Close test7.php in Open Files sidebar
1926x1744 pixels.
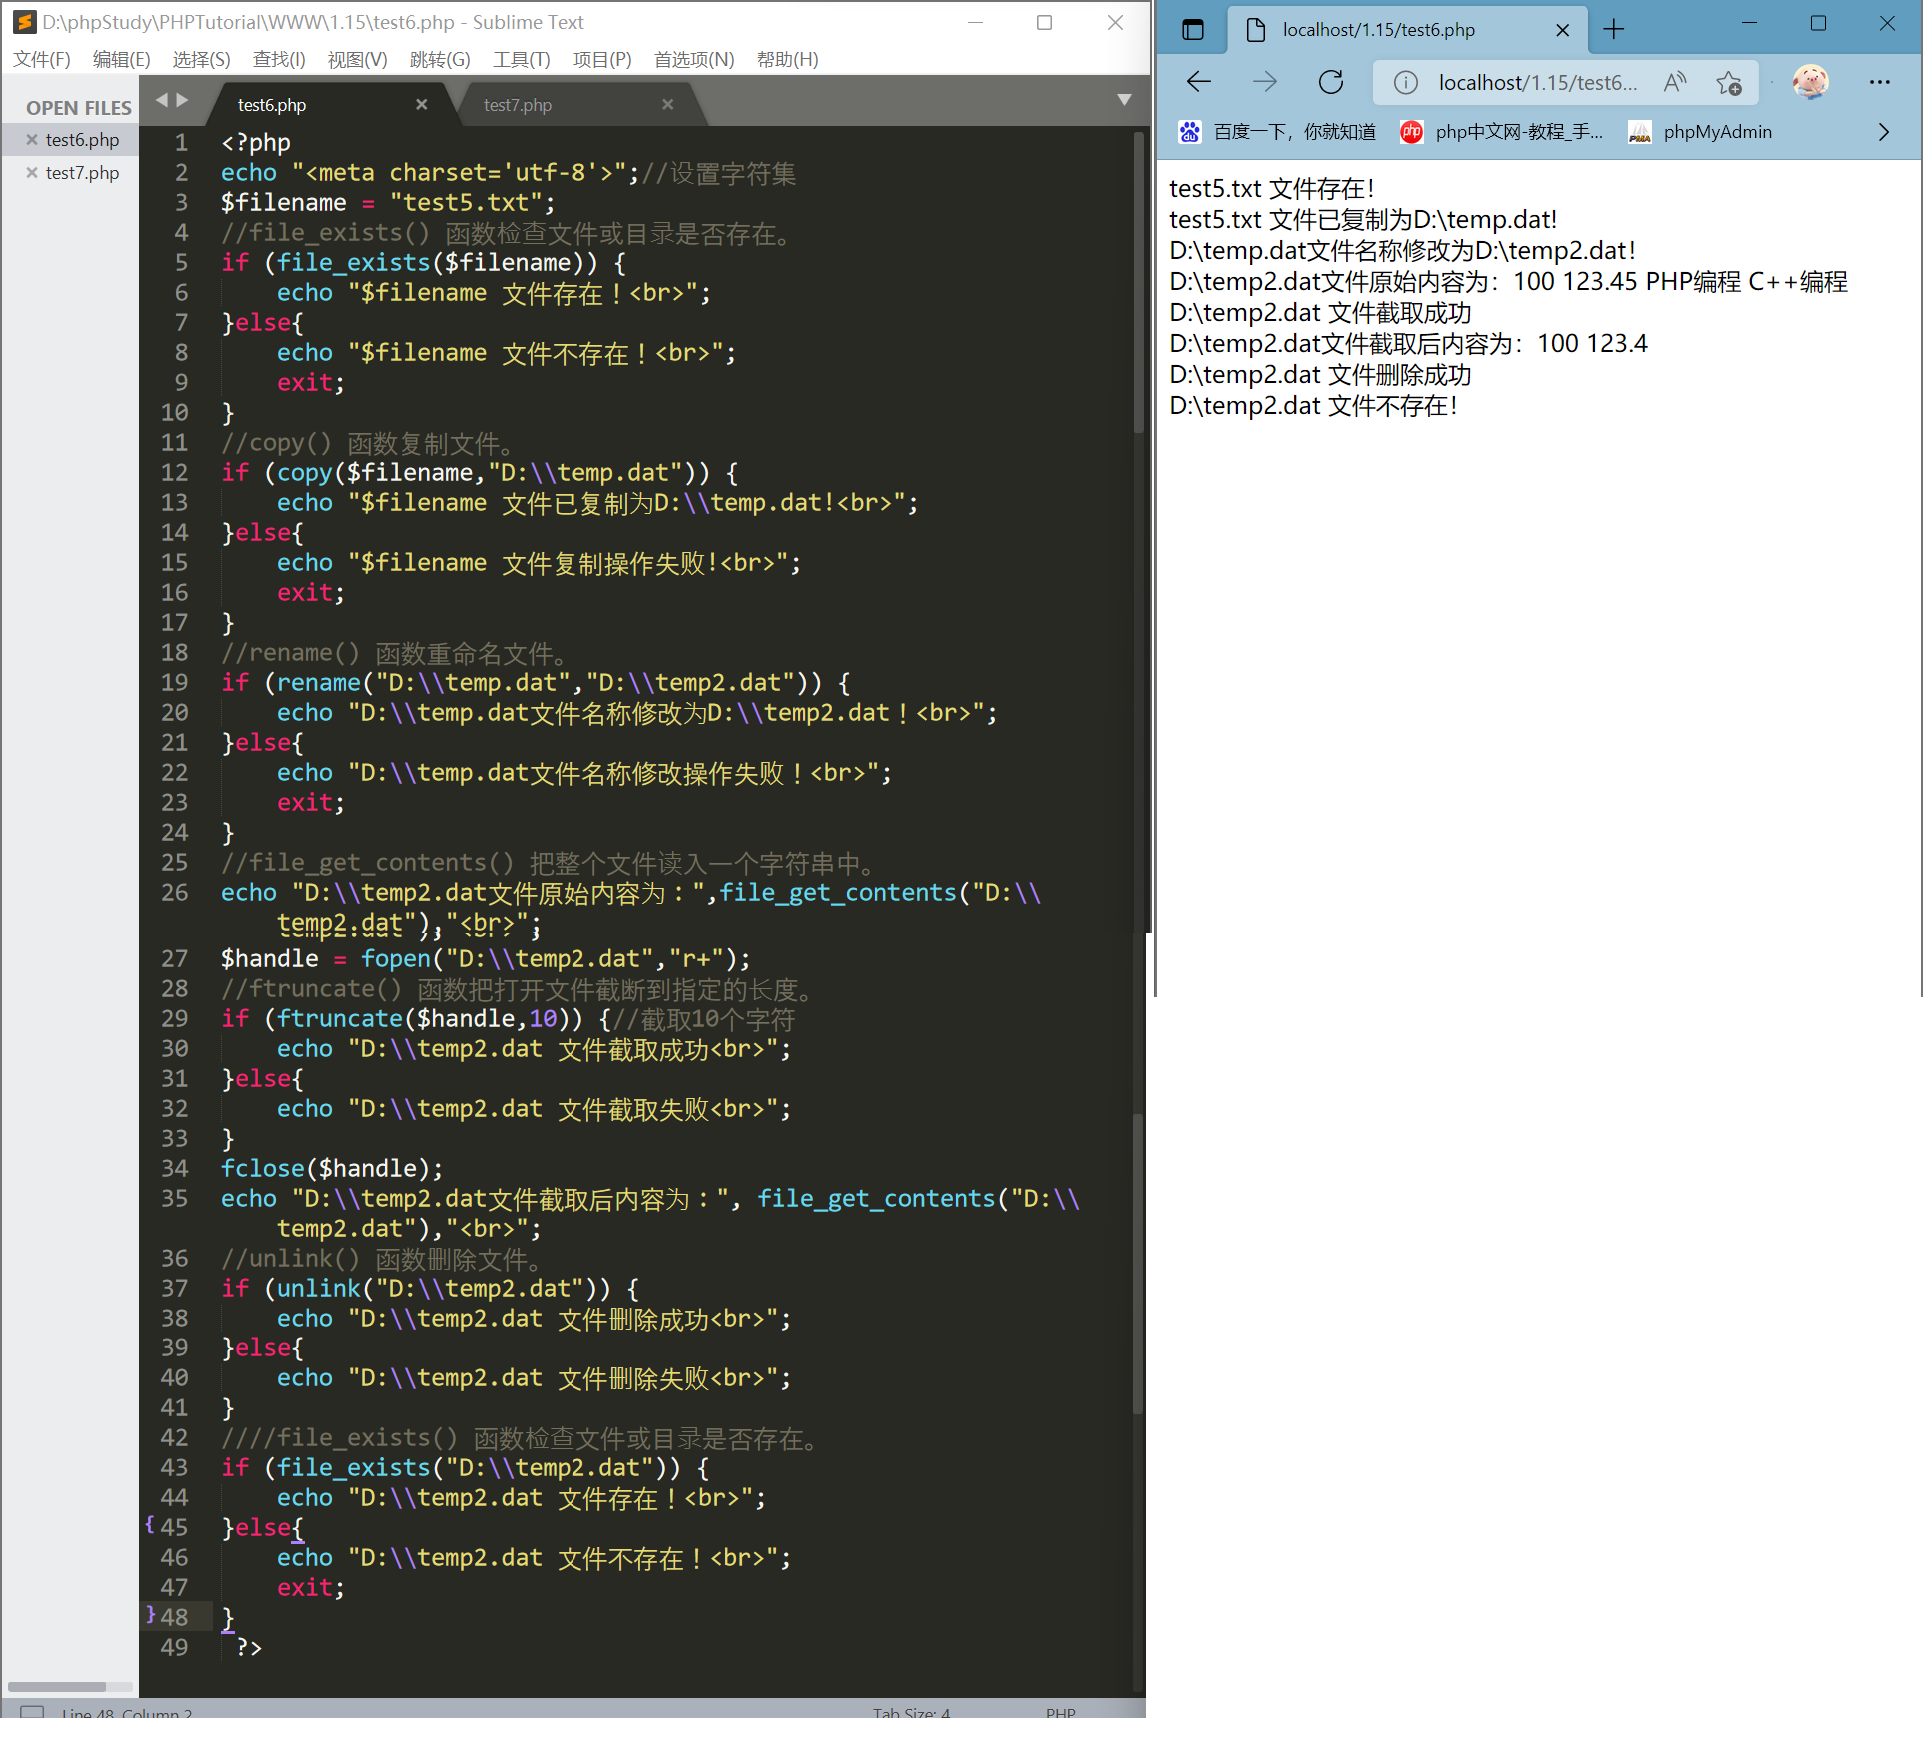tap(32, 173)
